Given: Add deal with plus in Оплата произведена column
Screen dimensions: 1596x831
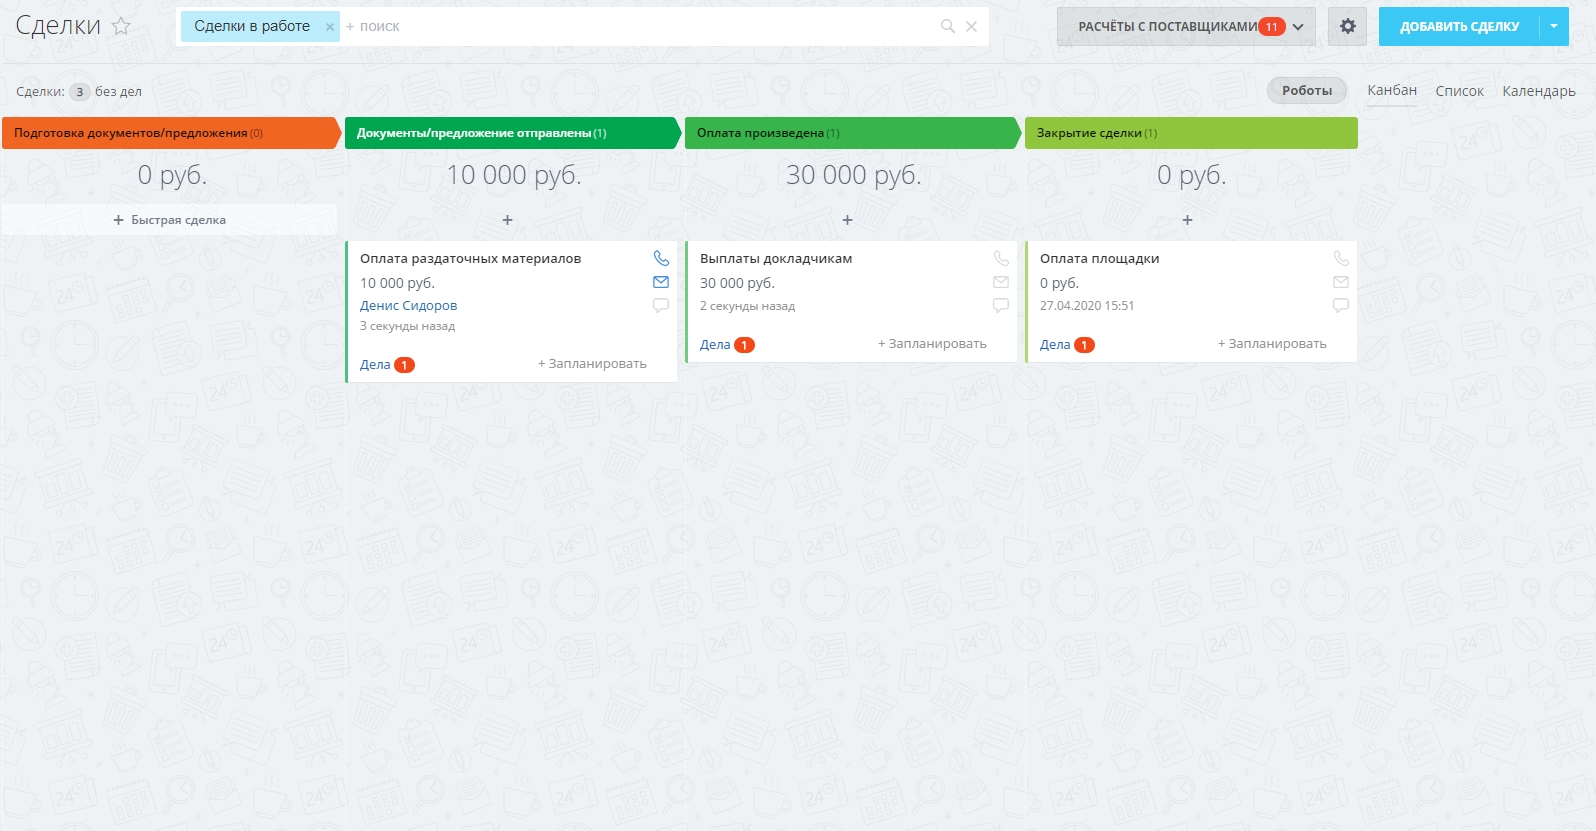Looking at the screenshot, I should tap(847, 220).
